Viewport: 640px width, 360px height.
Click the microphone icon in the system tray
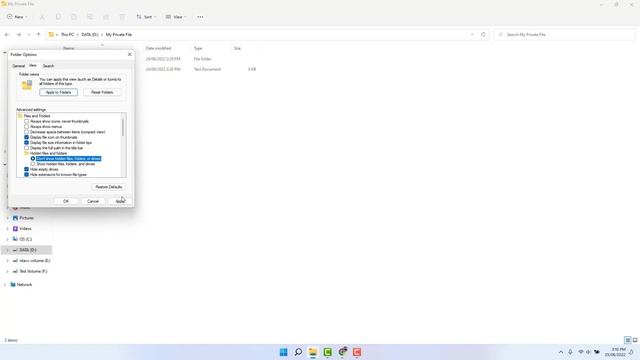pyautogui.click(x=570, y=352)
